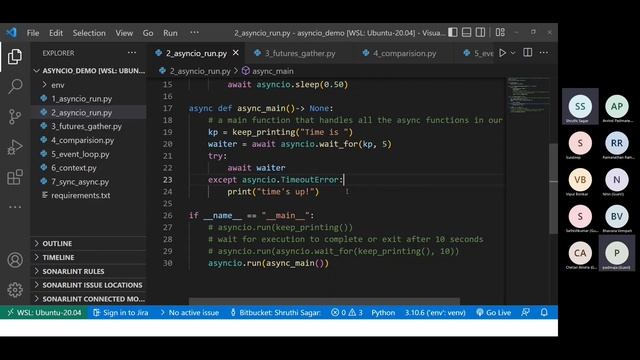Open editor More Actions ellipsis
This screenshot has width=640, height=360.
point(544,53)
